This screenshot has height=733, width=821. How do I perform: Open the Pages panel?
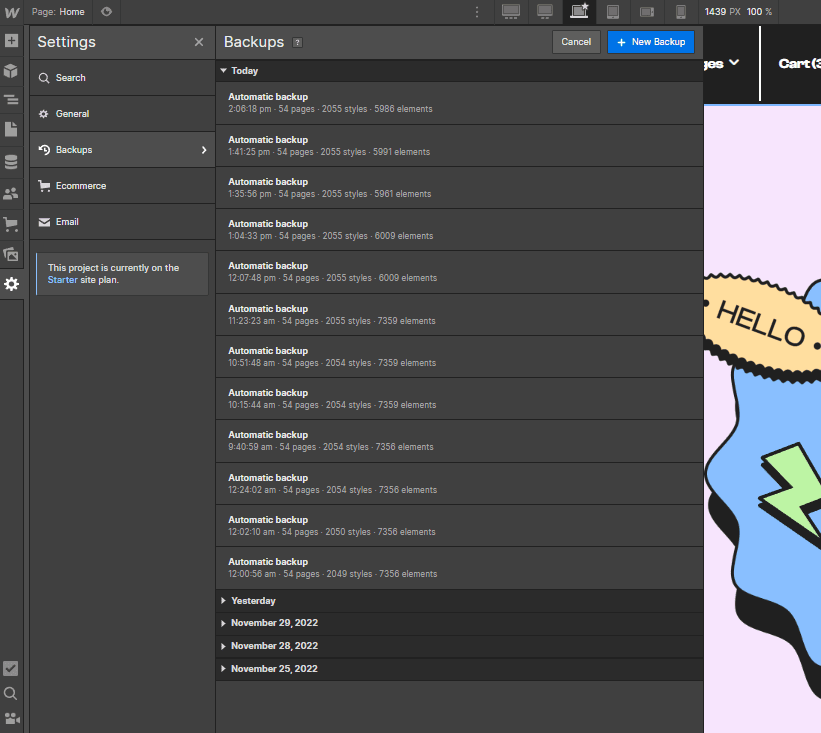pos(12,129)
